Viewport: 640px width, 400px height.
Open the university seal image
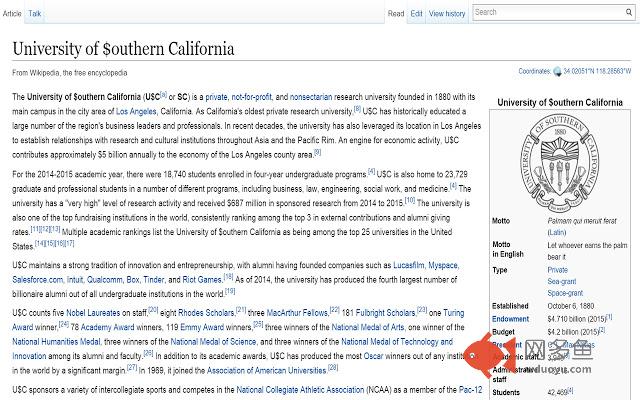coord(560,162)
